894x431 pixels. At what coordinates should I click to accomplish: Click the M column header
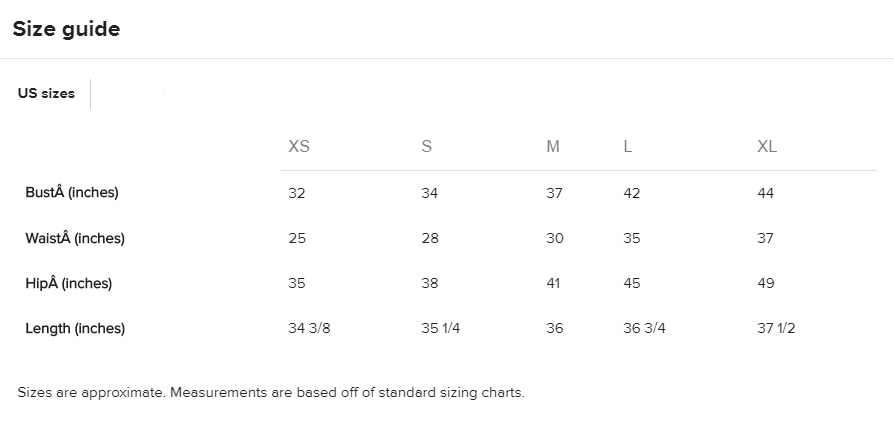point(553,146)
